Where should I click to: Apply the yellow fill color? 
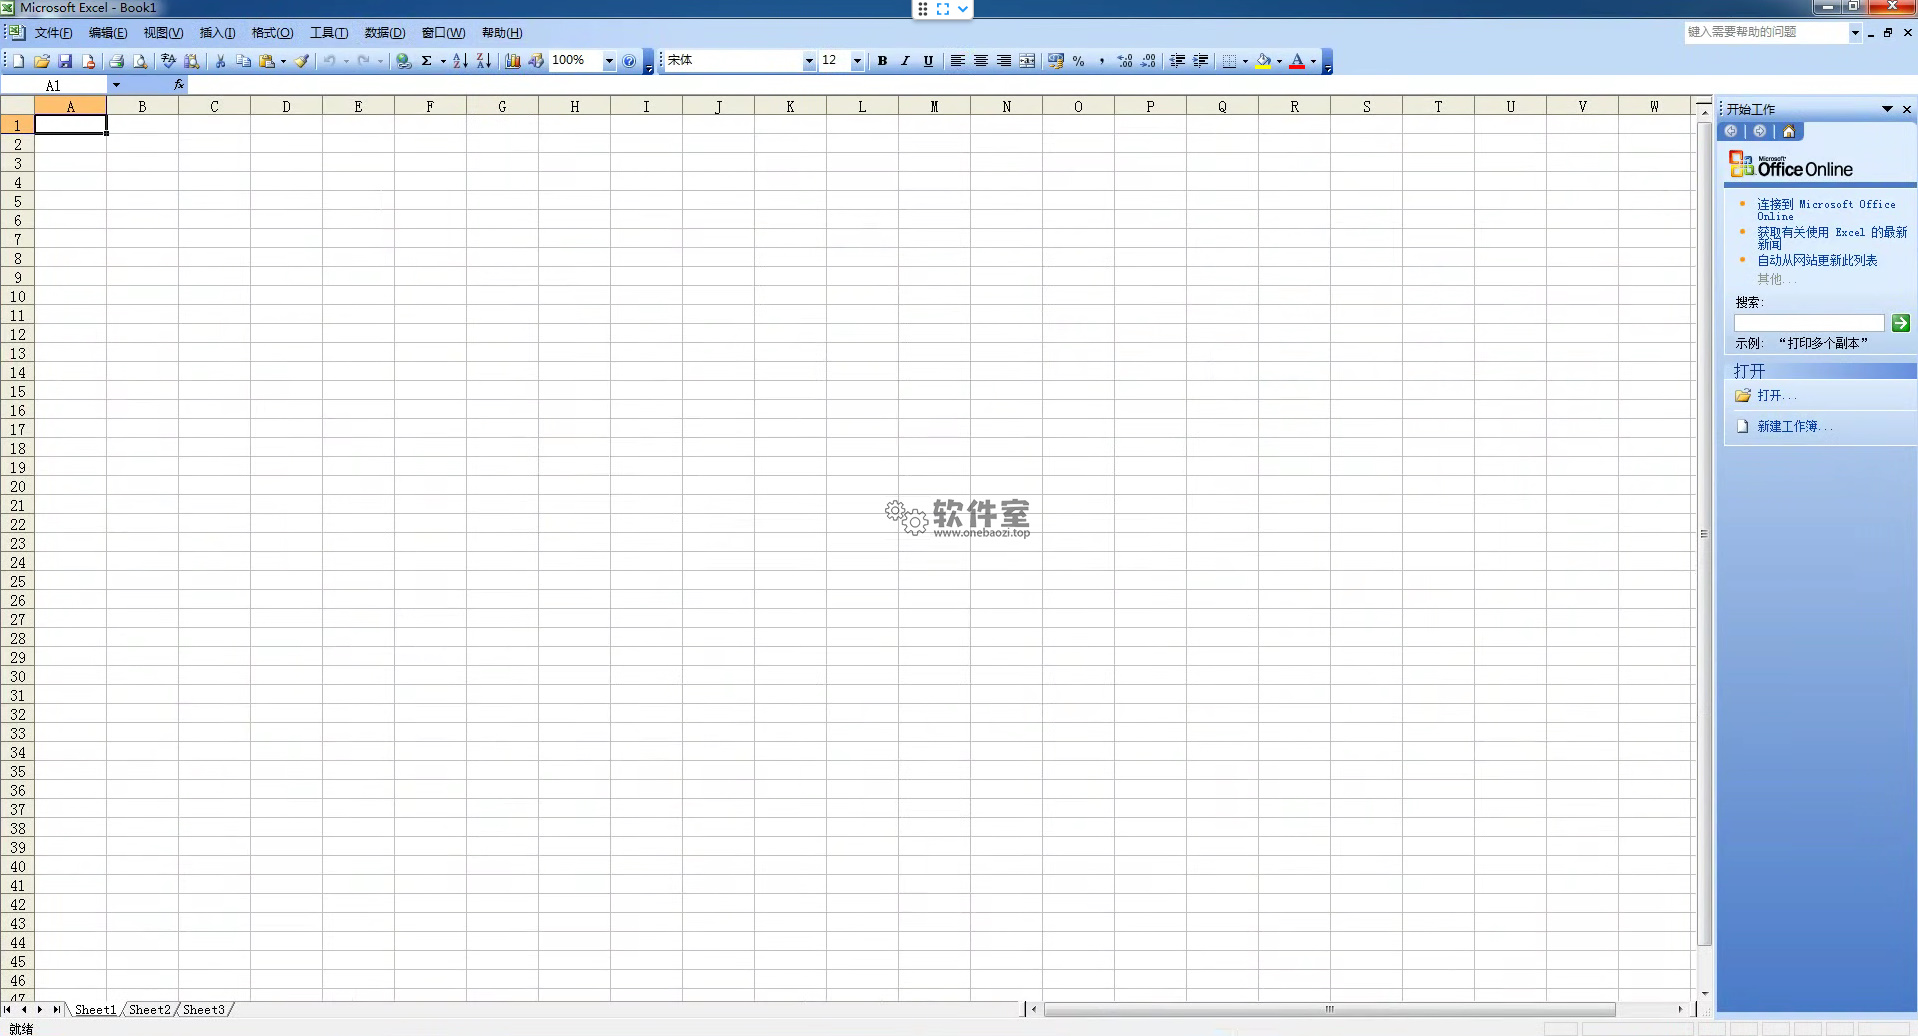pos(1264,61)
